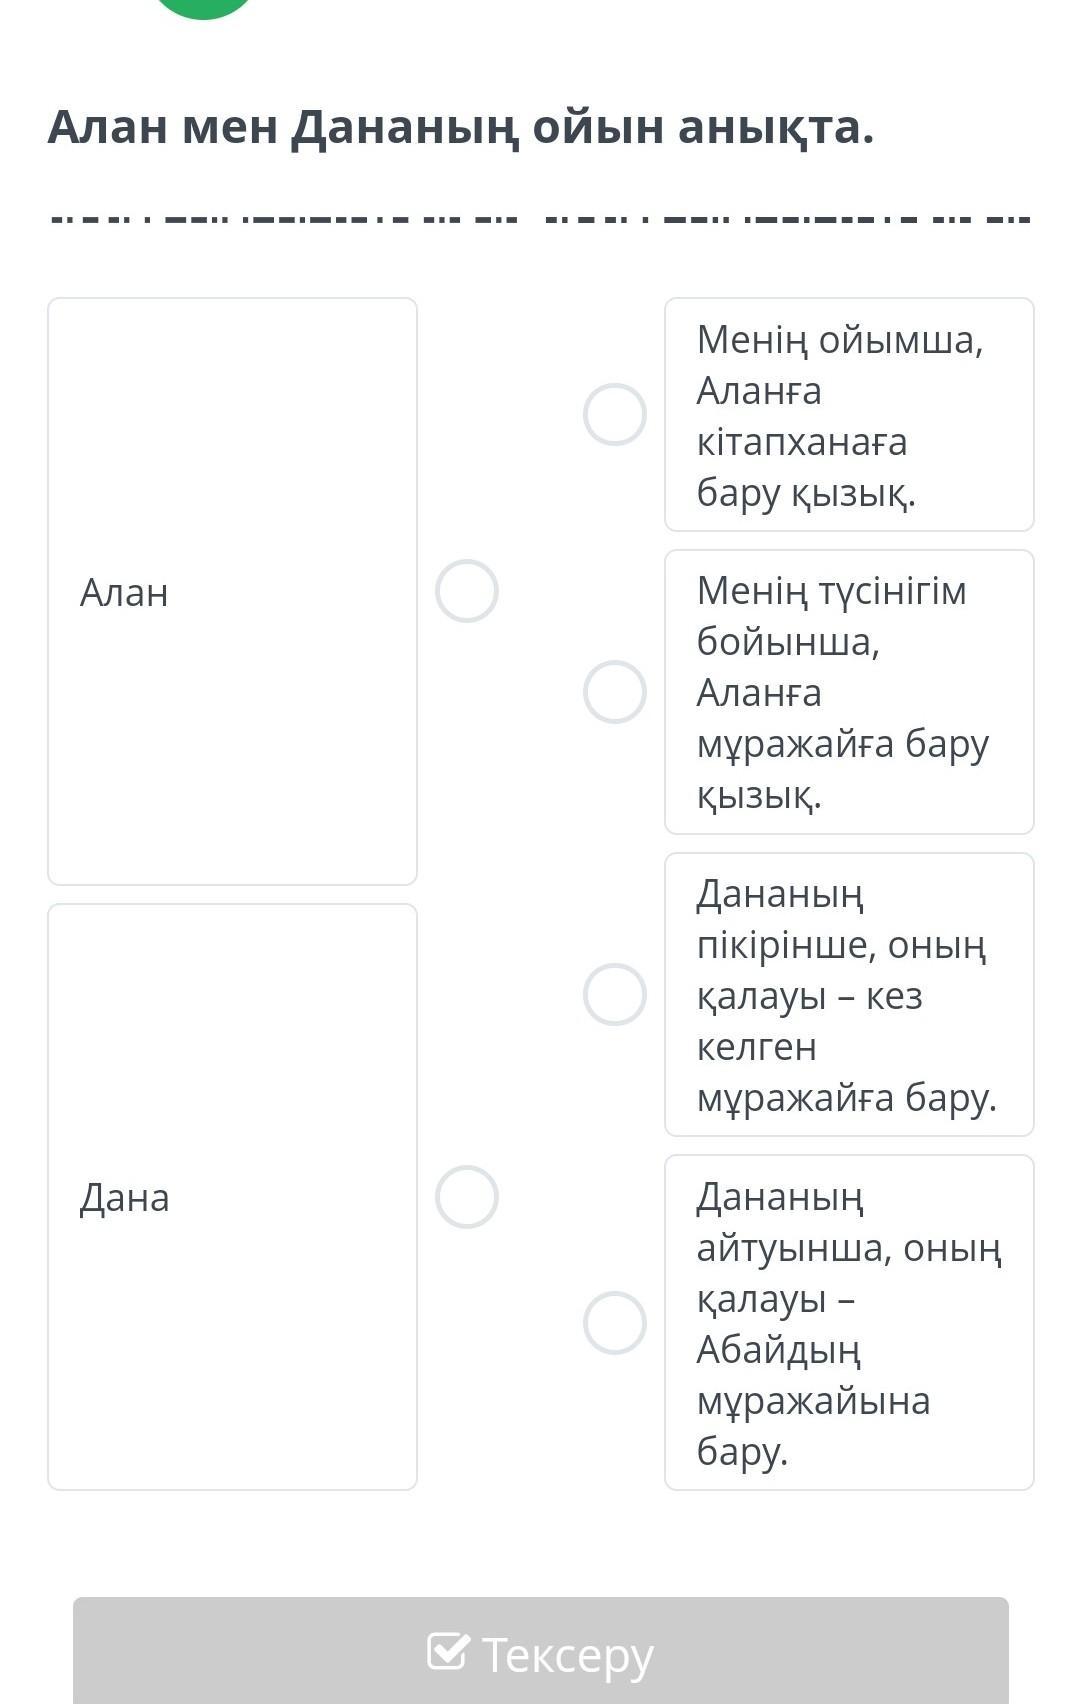Click the Алан card
The image size is (1080, 1704).
232,700
